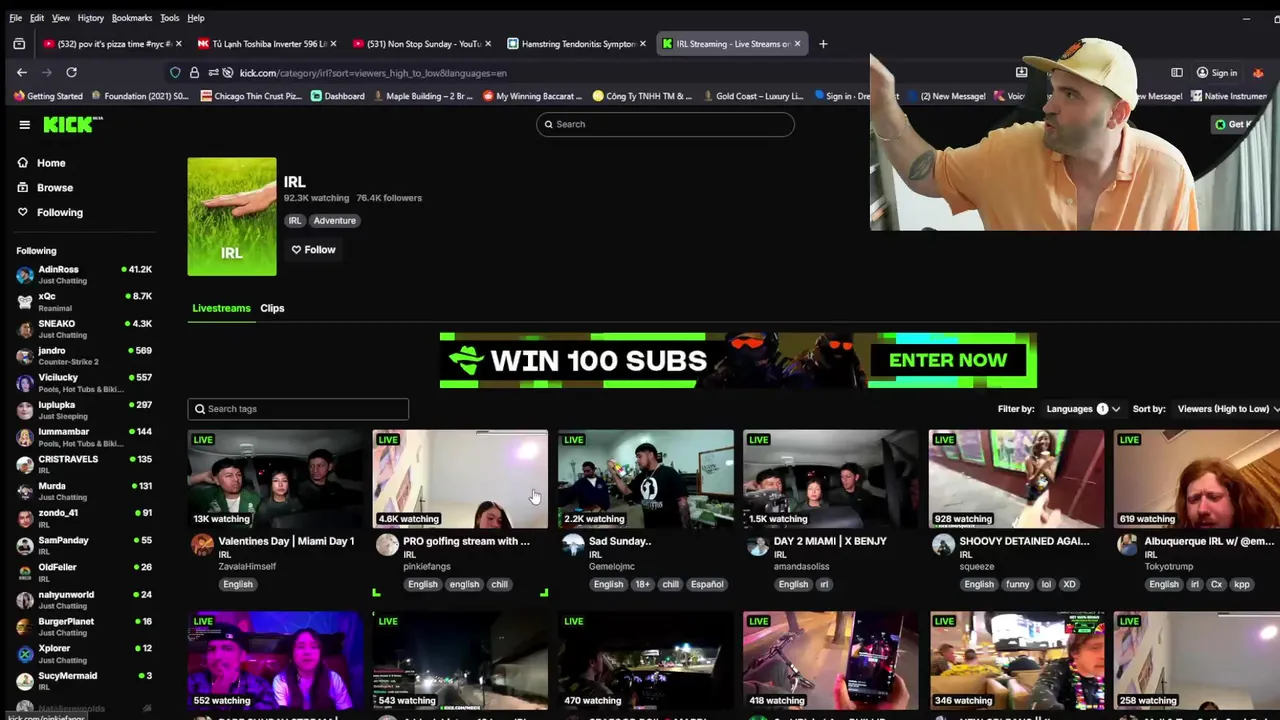
Task: Click the Follow button for IRL
Action: tap(313, 250)
